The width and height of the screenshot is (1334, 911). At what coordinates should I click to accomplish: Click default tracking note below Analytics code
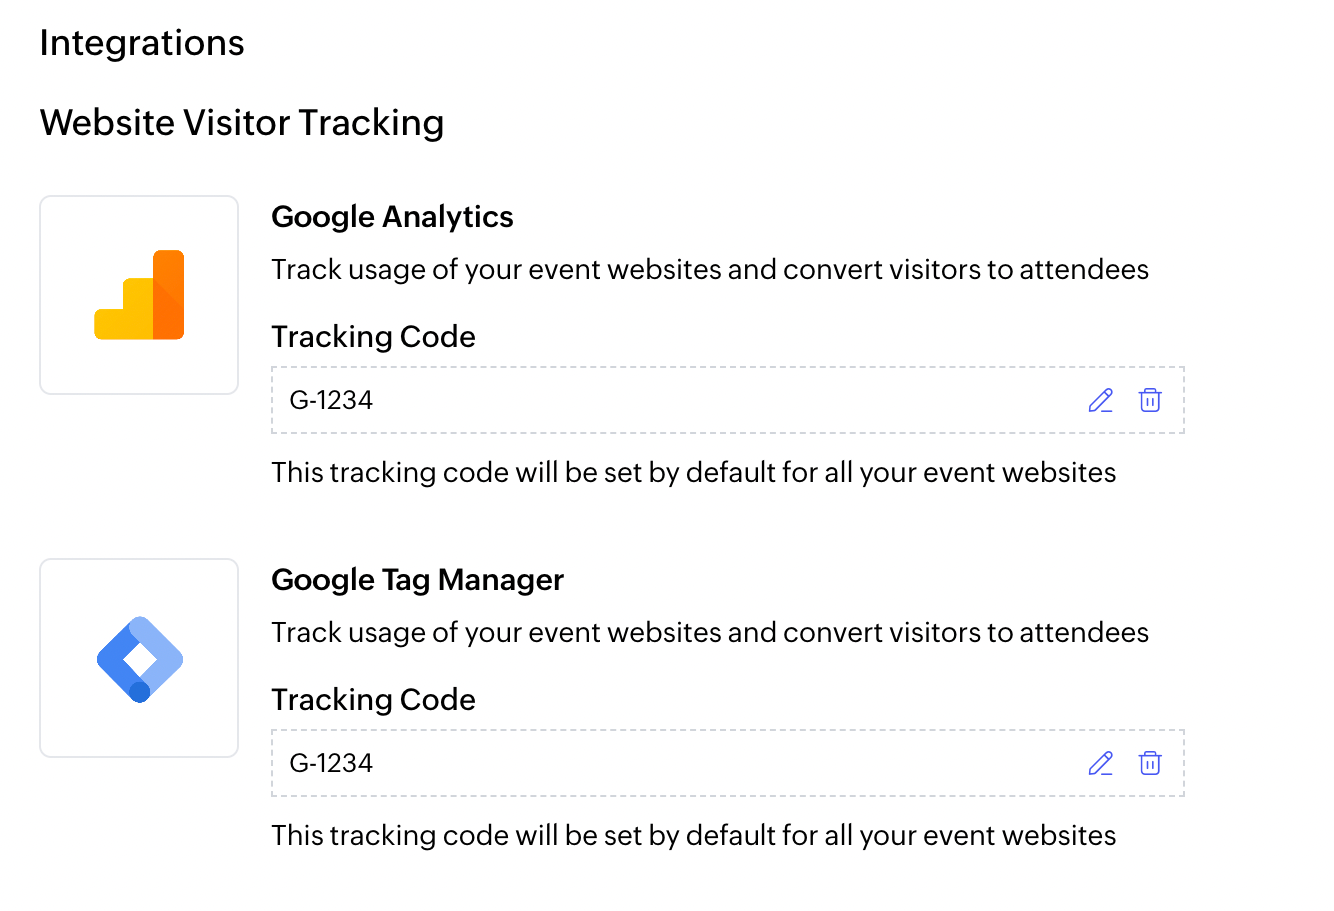click(x=693, y=472)
